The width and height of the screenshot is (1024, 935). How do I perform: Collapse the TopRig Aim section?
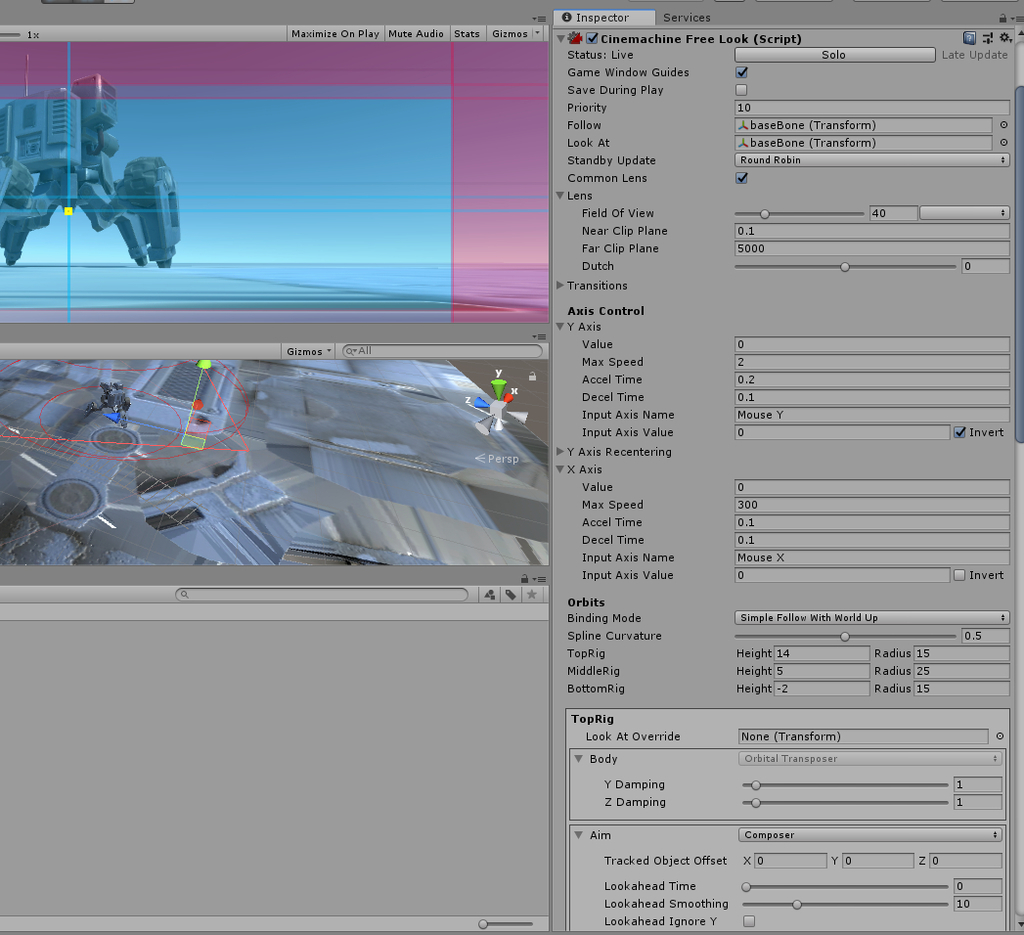579,835
